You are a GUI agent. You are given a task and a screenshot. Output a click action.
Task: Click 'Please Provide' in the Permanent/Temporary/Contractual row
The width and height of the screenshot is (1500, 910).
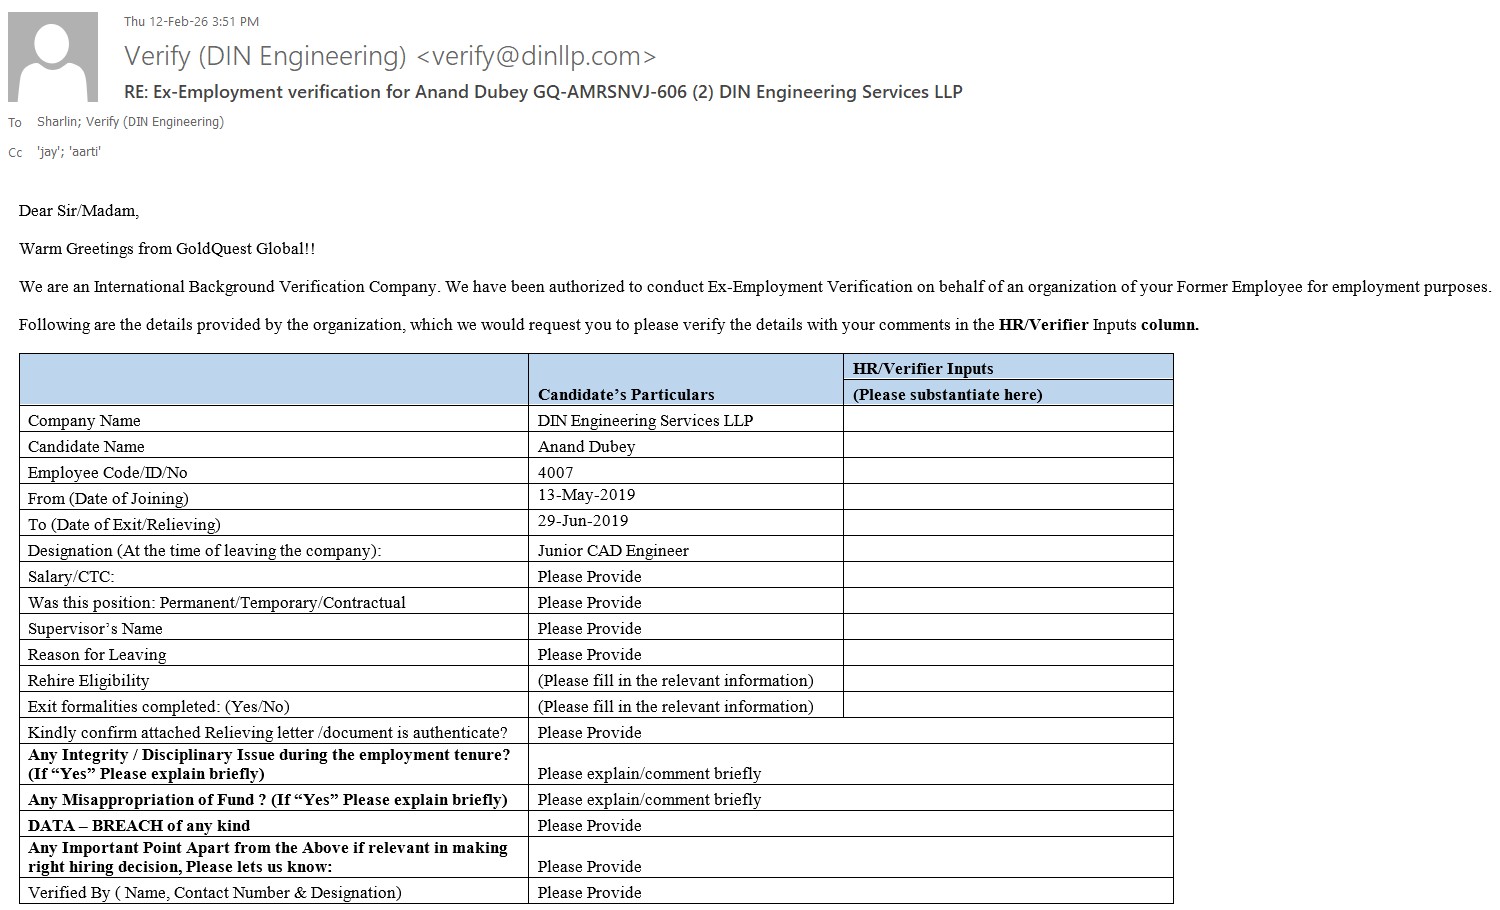click(589, 602)
